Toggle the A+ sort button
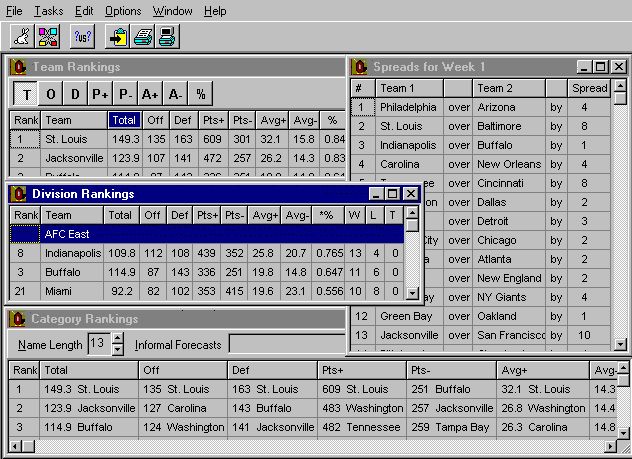The height and width of the screenshot is (459, 632). point(150,94)
